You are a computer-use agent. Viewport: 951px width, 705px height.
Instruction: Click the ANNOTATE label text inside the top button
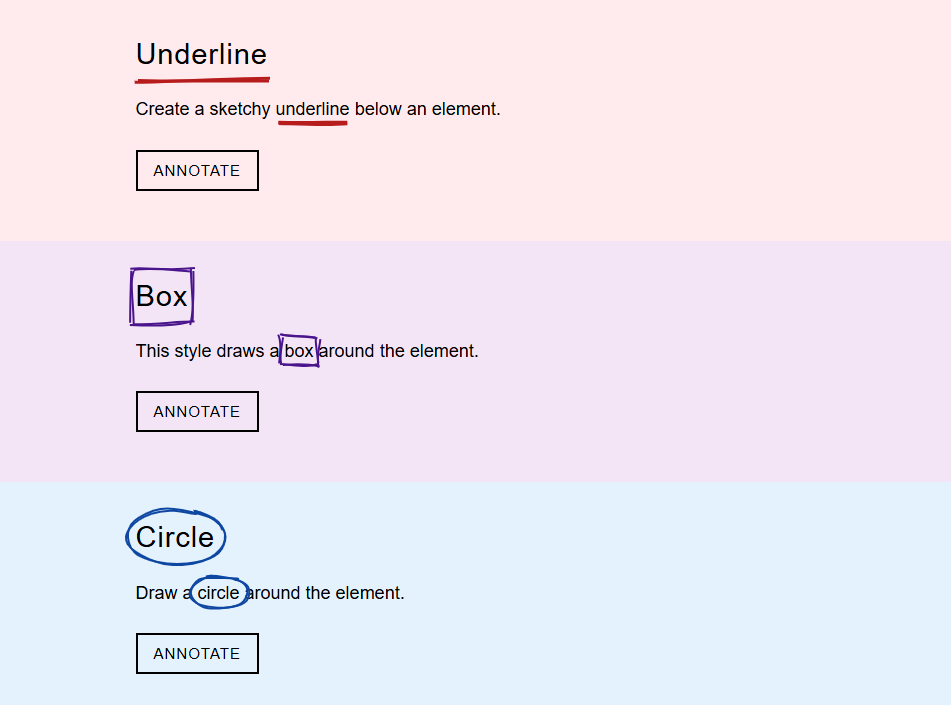click(x=196, y=170)
